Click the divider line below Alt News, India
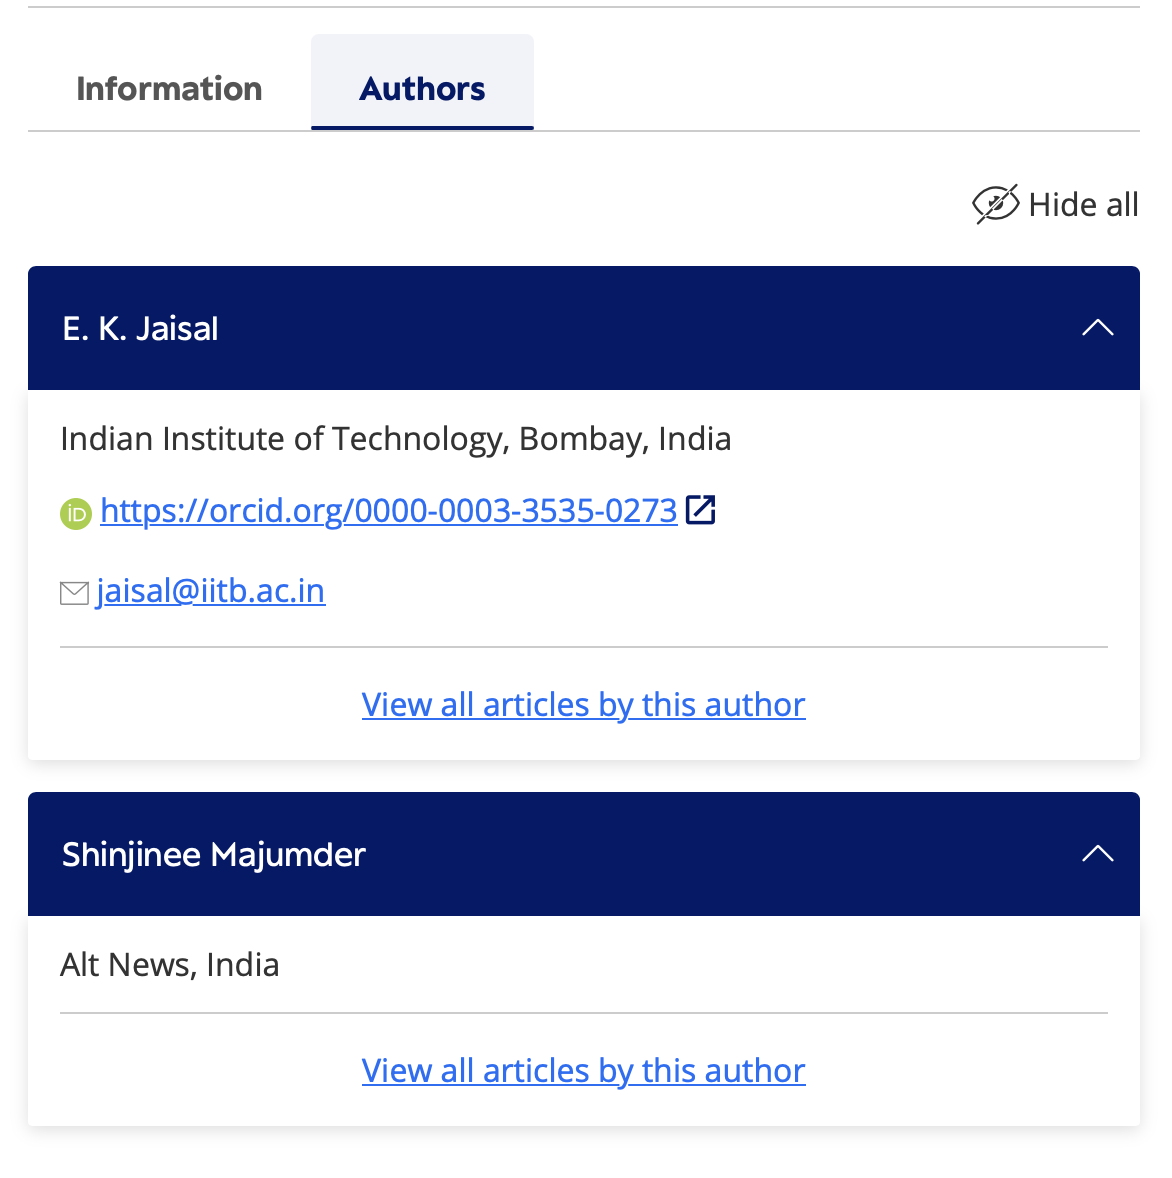Viewport: 1172px width, 1178px height. point(583,1013)
